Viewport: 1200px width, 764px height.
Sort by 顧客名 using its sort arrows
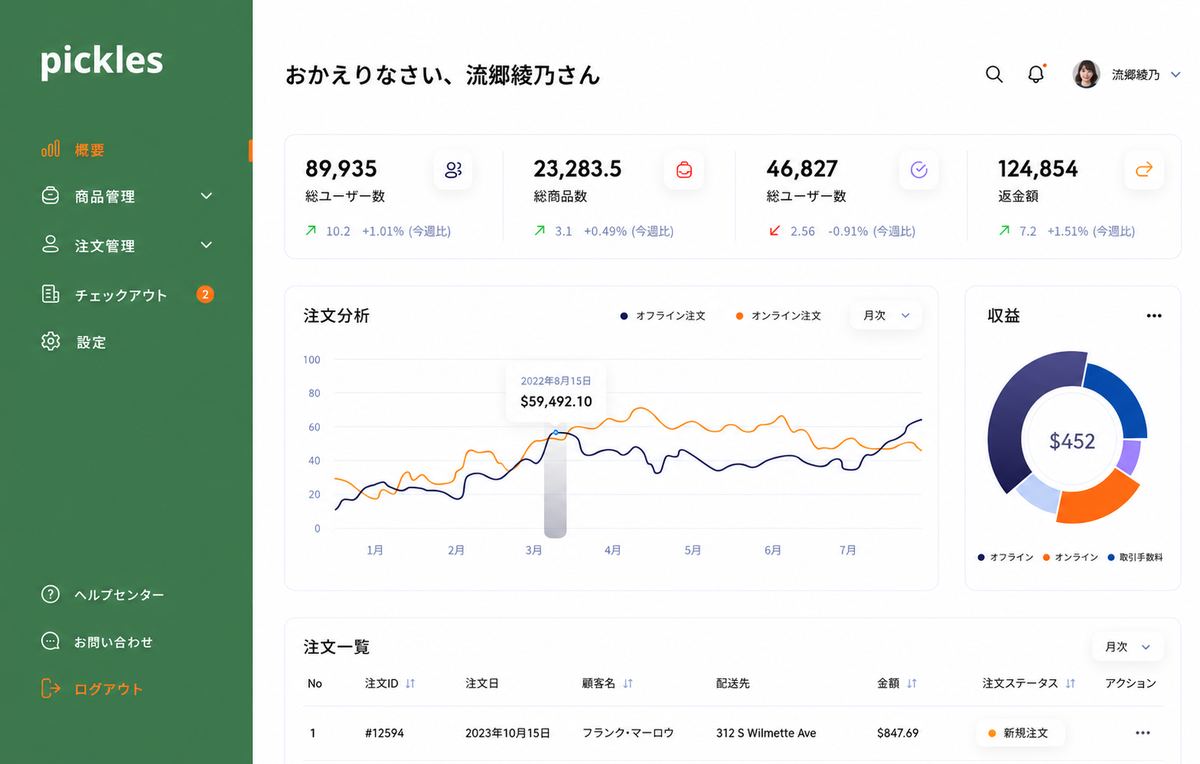pos(628,683)
